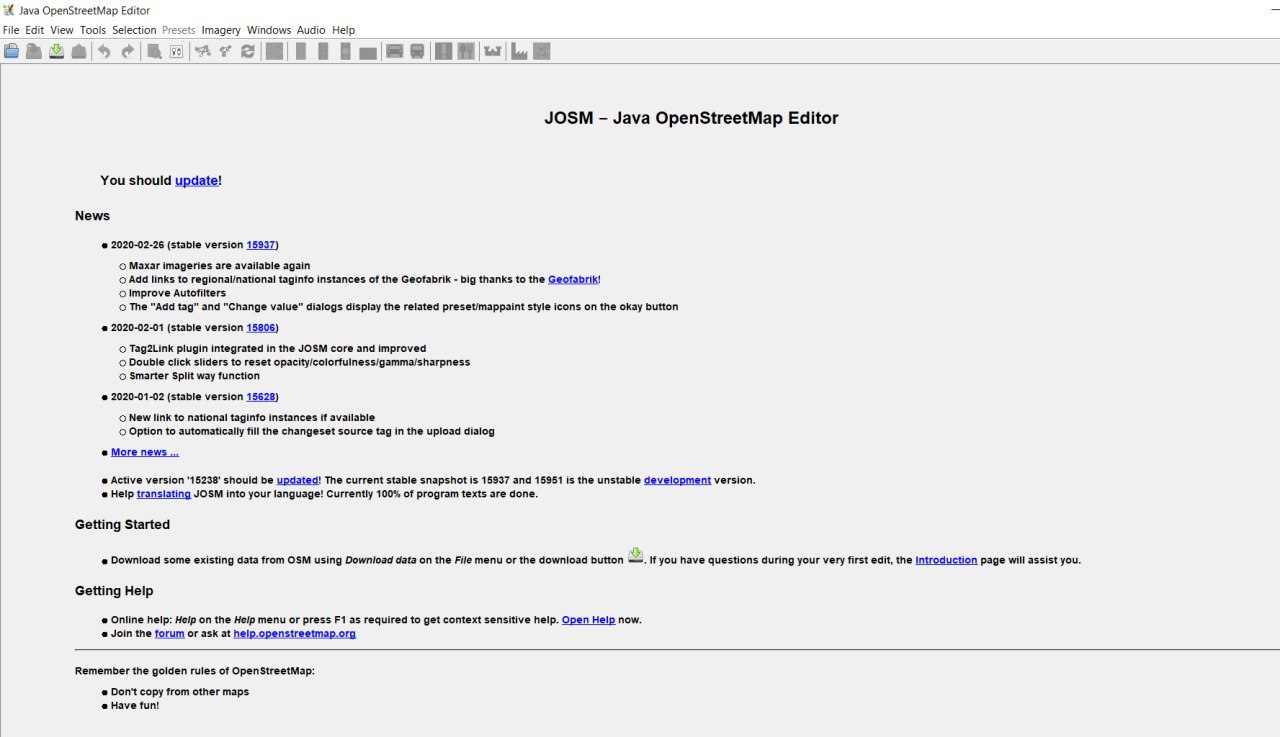1280x737 pixels.
Task: Click 'Don't copy from other maps' rule
Action: coord(180,692)
